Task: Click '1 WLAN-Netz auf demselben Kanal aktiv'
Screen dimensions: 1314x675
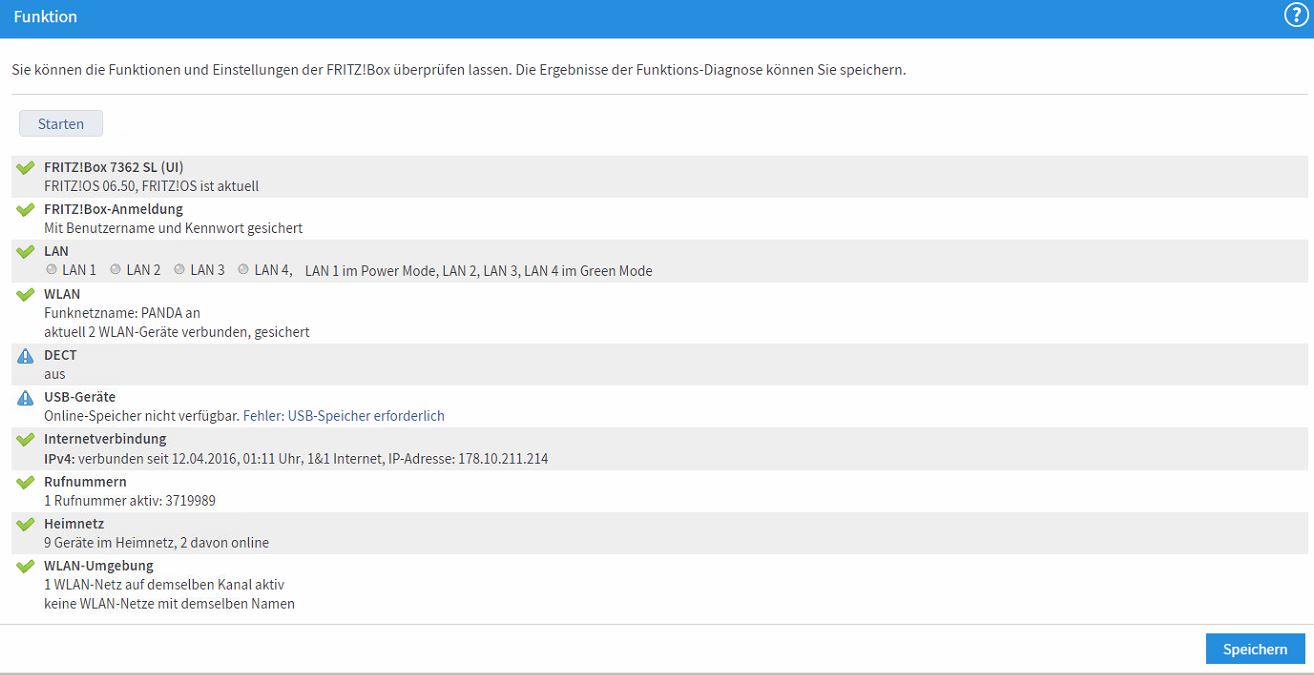Action: (x=165, y=585)
